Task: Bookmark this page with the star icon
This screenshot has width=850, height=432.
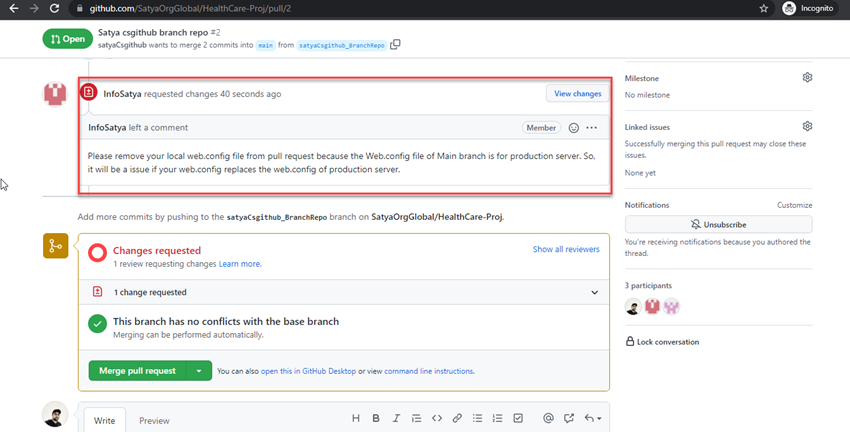Action: tap(764, 9)
